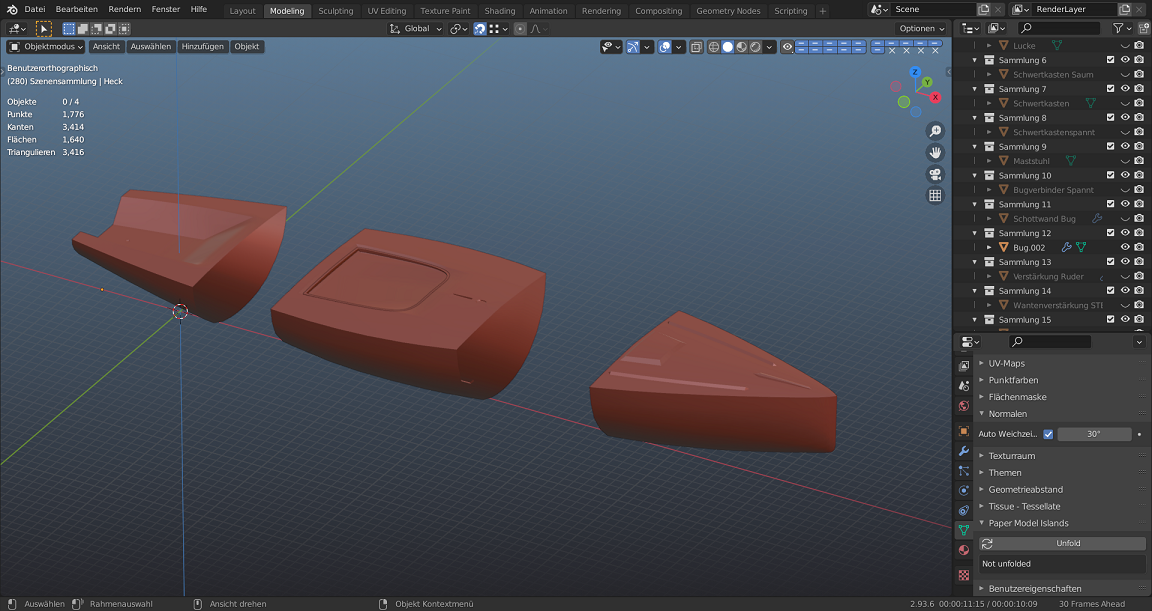Adjust the 30° auto smooth angle slider
1152x611 pixels.
(1094, 434)
